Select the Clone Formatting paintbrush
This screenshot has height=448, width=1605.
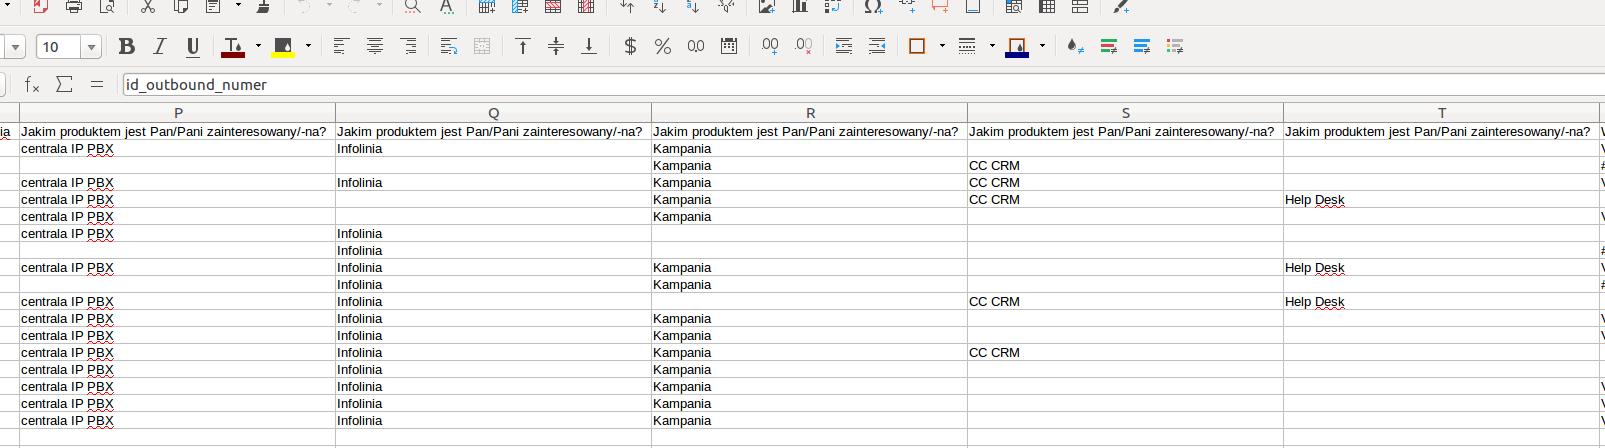coord(263,7)
